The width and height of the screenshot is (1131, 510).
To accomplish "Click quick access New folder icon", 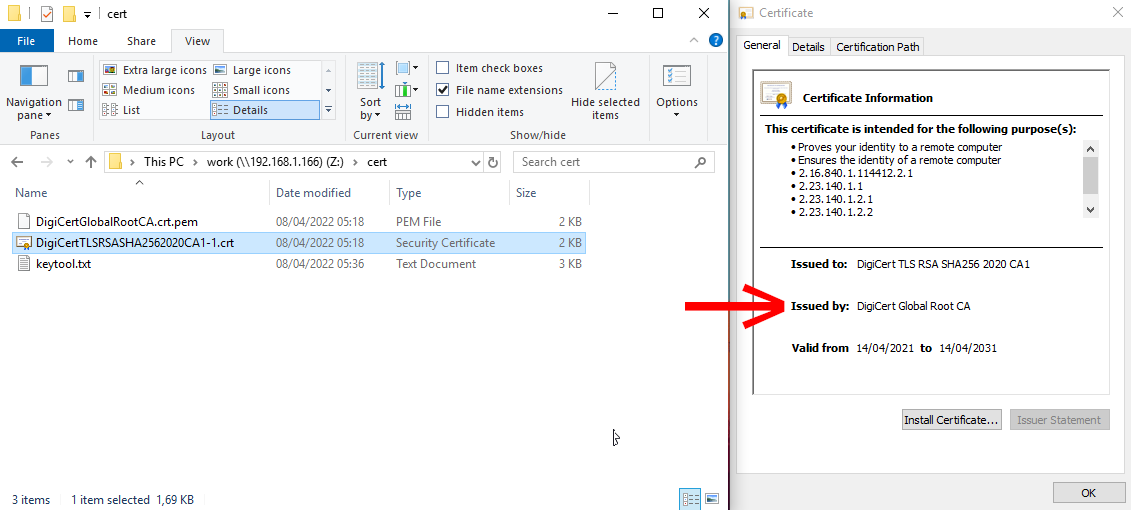I will [x=69, y=14].
